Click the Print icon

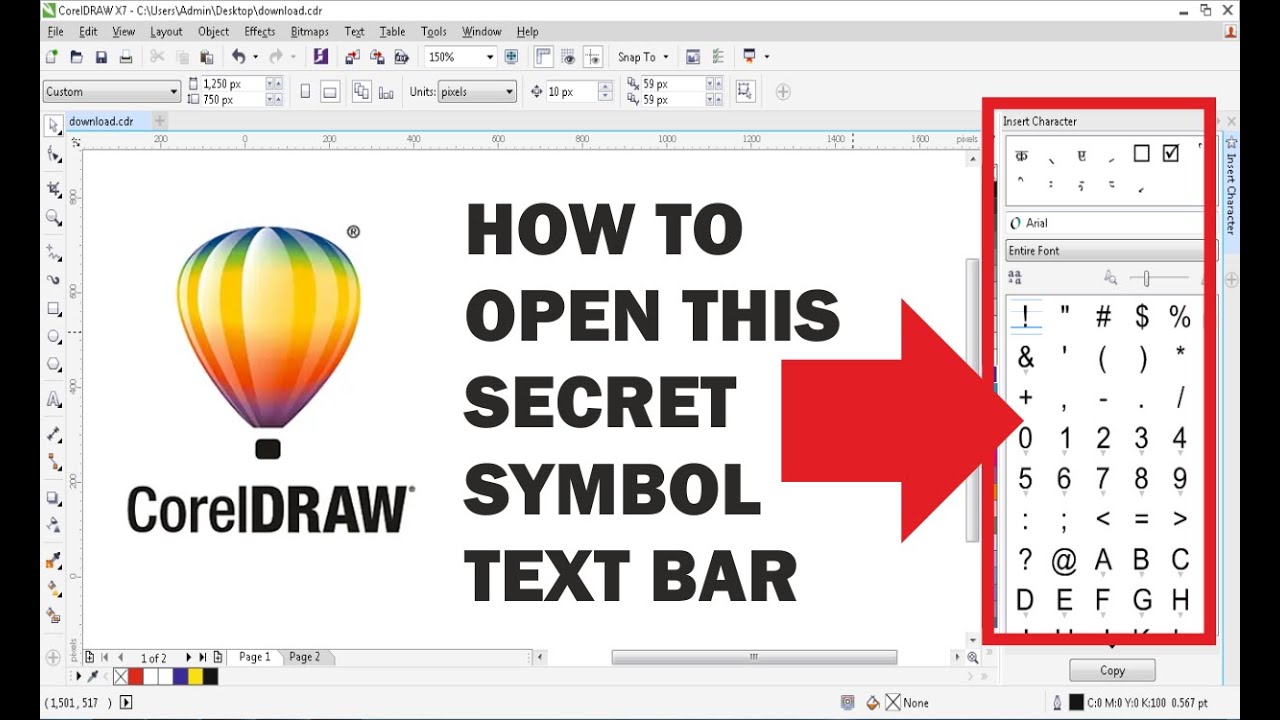126,57
